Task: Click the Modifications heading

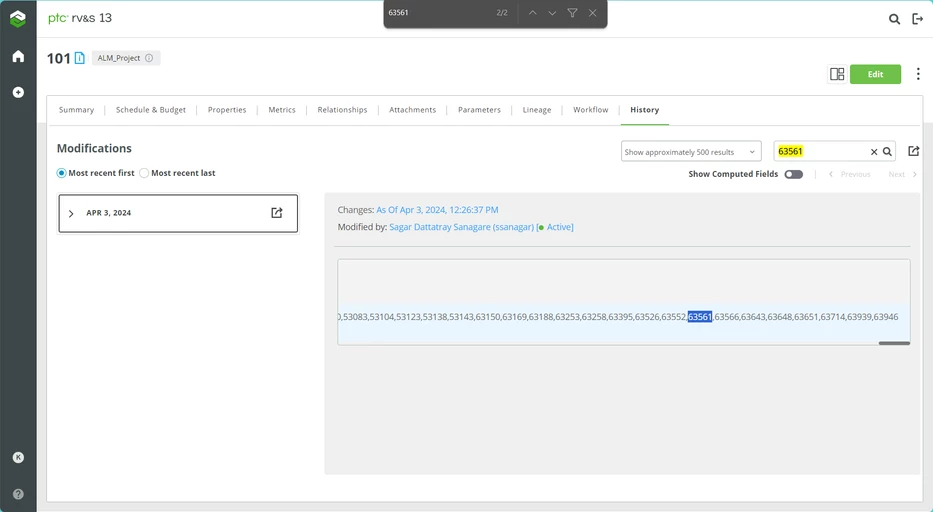Action: point(94,148)
